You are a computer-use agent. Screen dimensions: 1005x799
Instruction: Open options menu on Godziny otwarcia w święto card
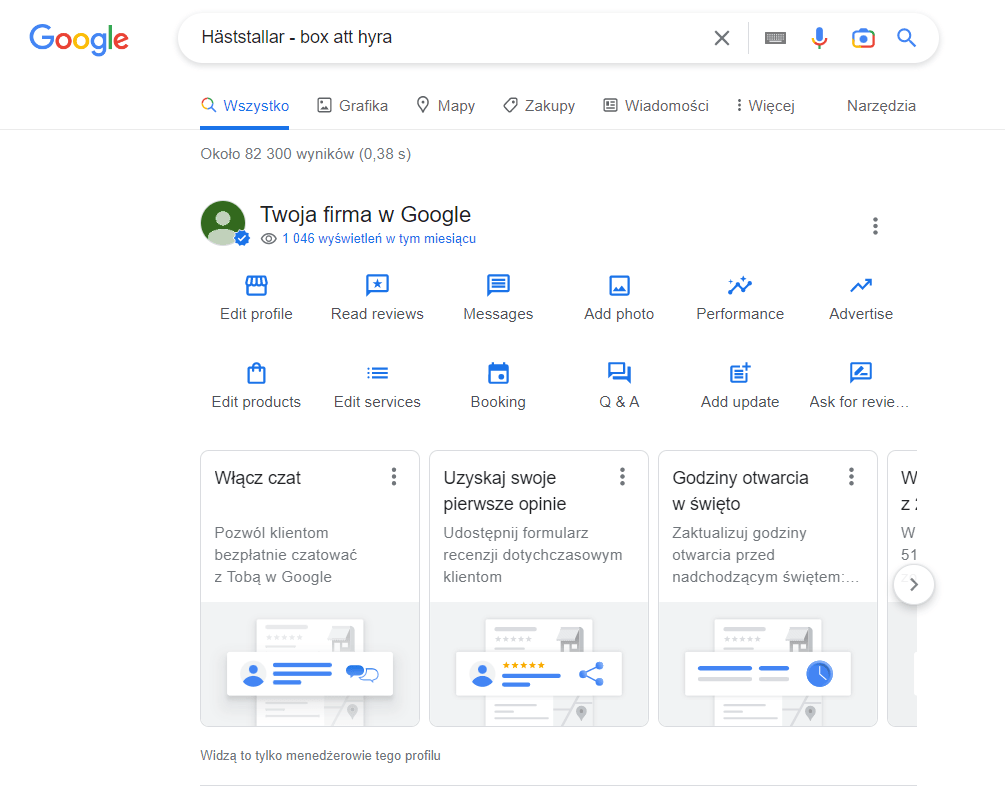(x=851, y=477)
